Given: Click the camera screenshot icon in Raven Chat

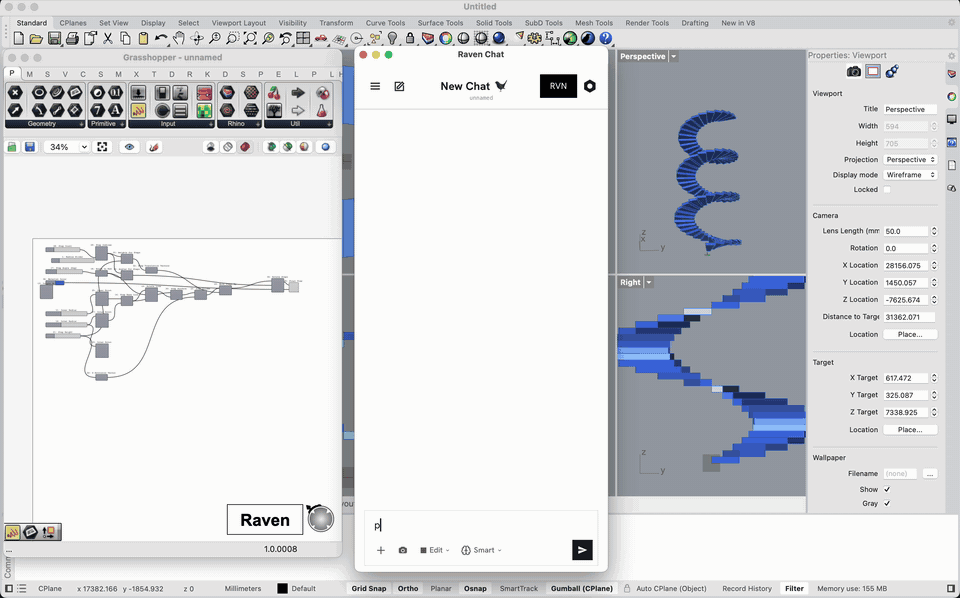Looking at the screenshot, I should pyautogui.click(x=402, y=550).
